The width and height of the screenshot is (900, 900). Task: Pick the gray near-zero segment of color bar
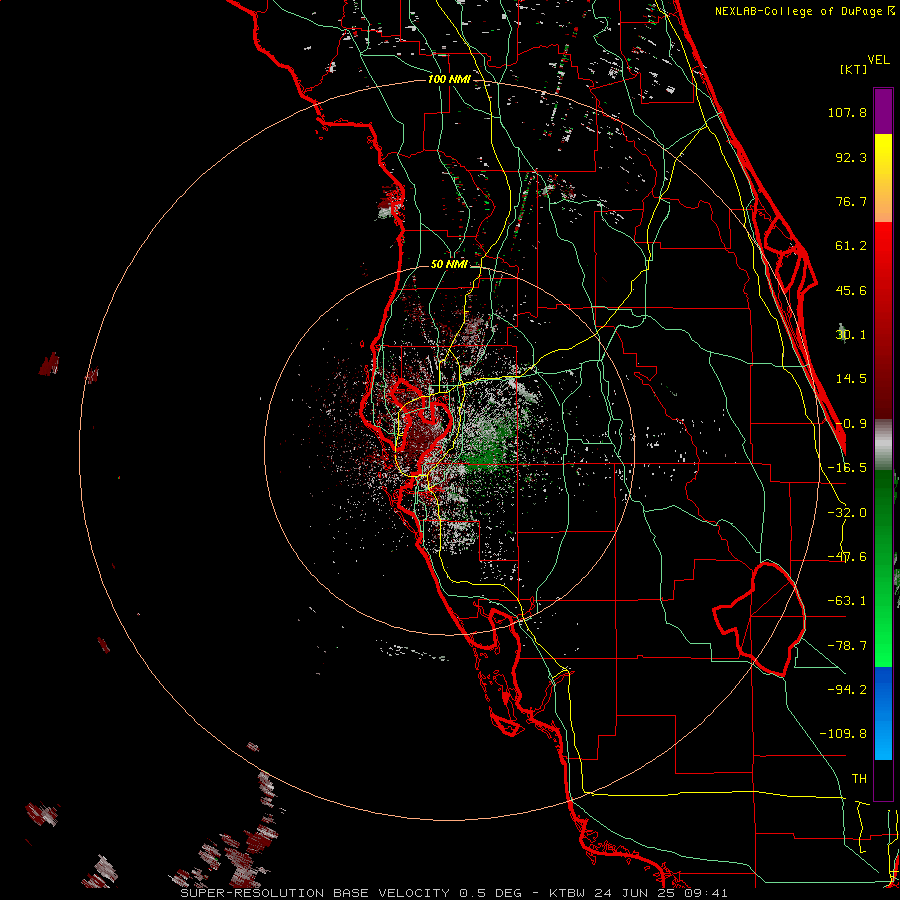point(883,445)
